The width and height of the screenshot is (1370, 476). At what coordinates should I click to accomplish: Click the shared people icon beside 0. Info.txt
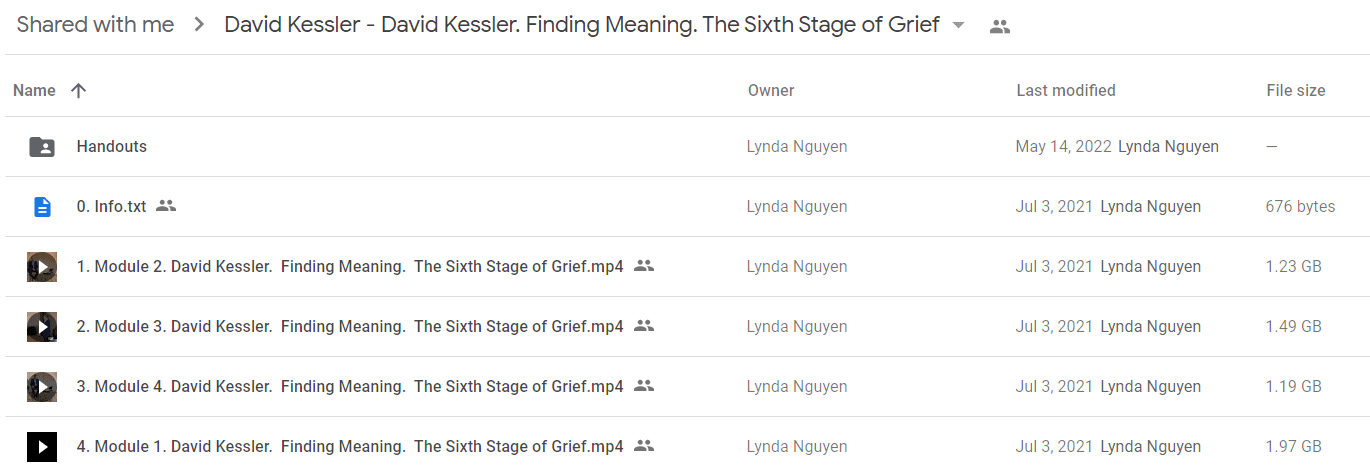coord(166,206)
